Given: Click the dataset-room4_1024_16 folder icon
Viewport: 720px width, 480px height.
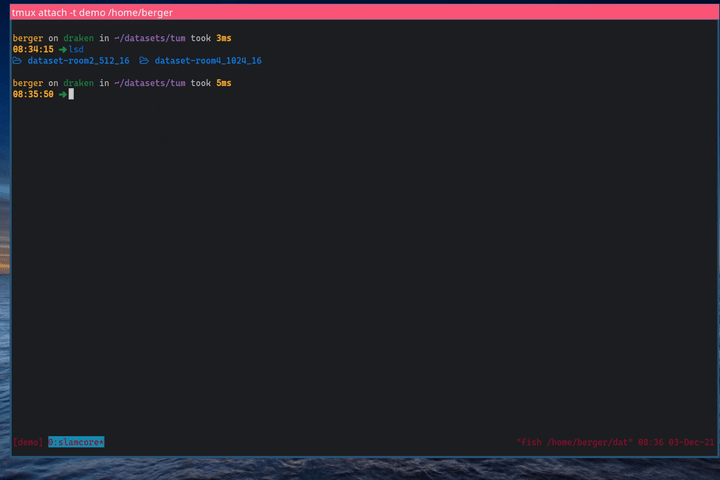Looking at the screenshot, I should click(144, 61).
